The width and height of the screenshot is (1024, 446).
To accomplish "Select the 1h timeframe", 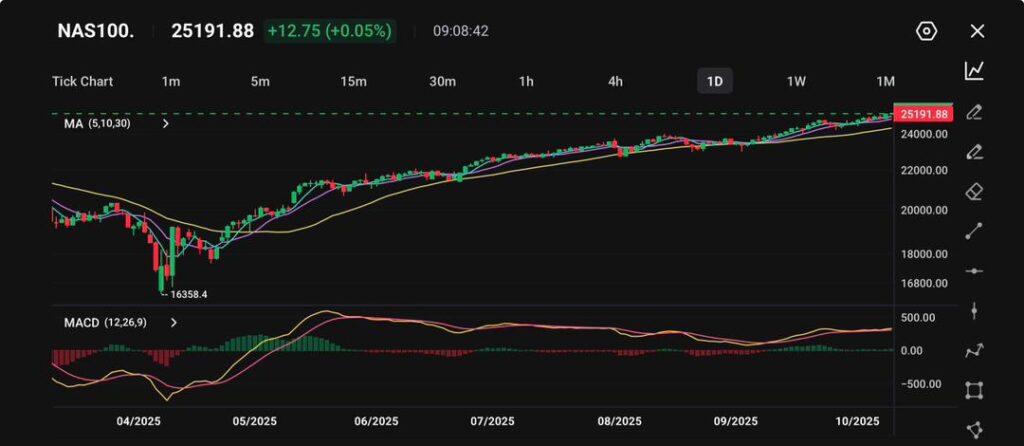I will click(526, 81).
